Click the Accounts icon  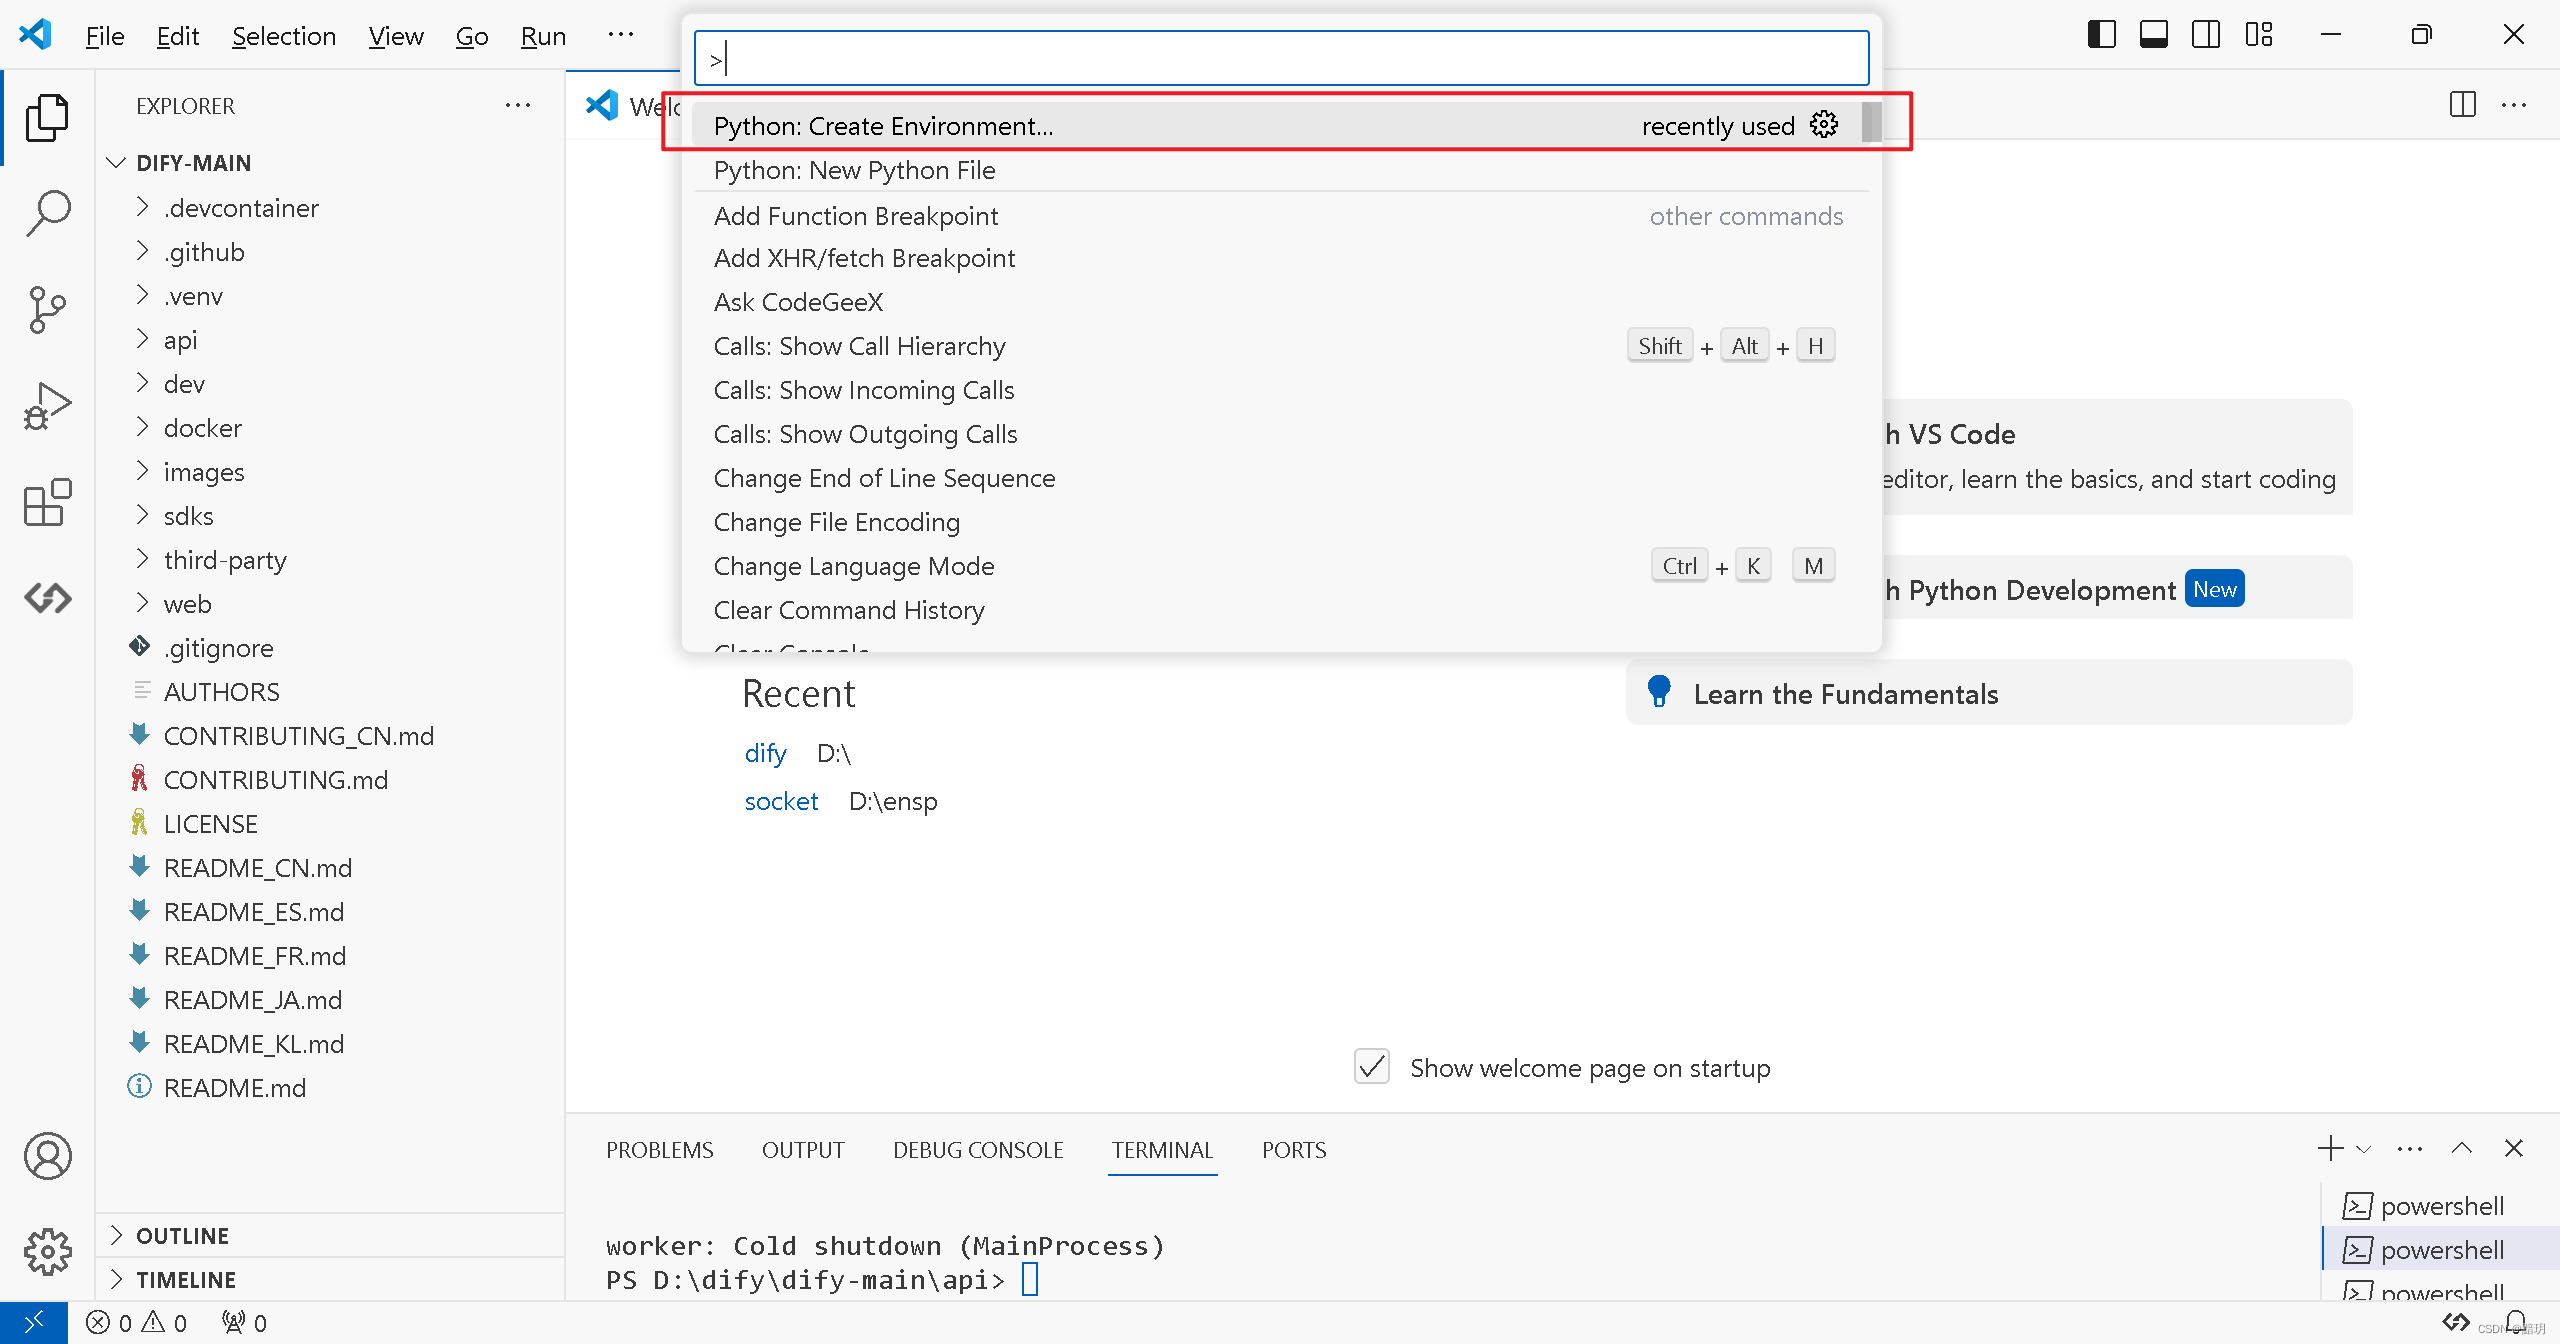pos(47,1156)
